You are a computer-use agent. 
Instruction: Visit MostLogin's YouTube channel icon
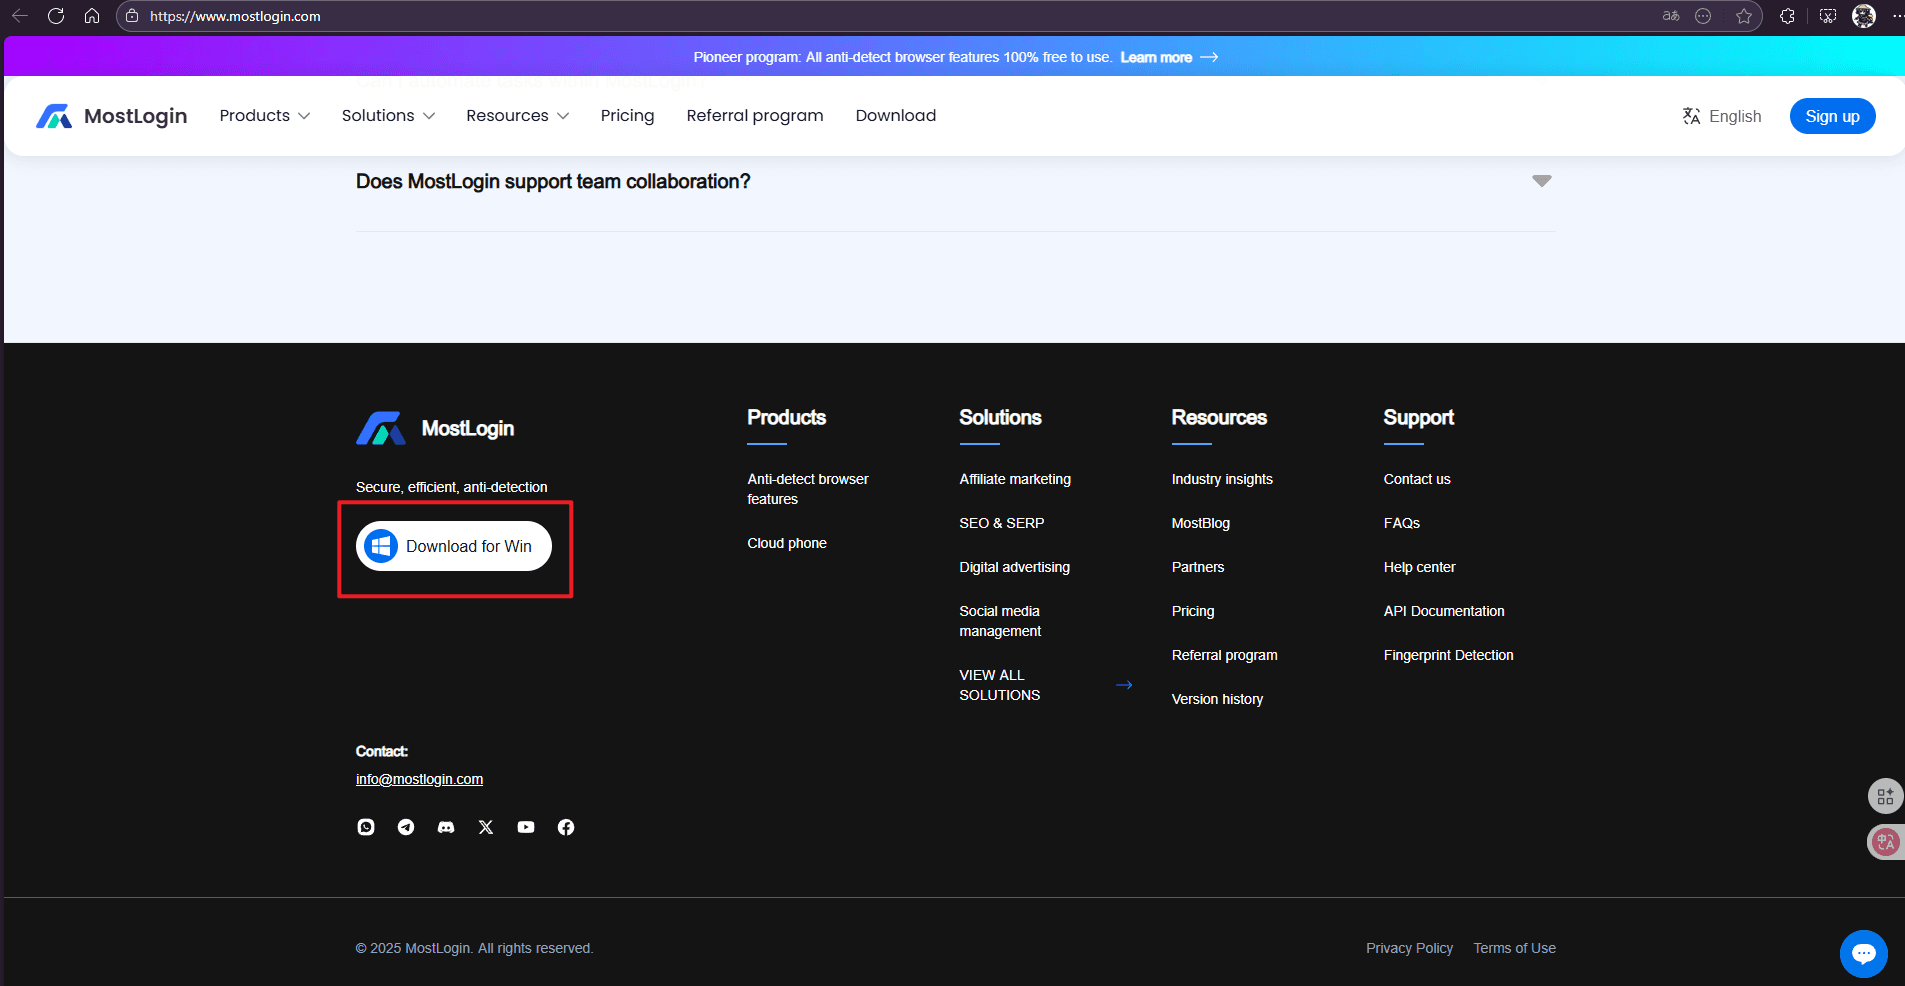pos(525,827)
